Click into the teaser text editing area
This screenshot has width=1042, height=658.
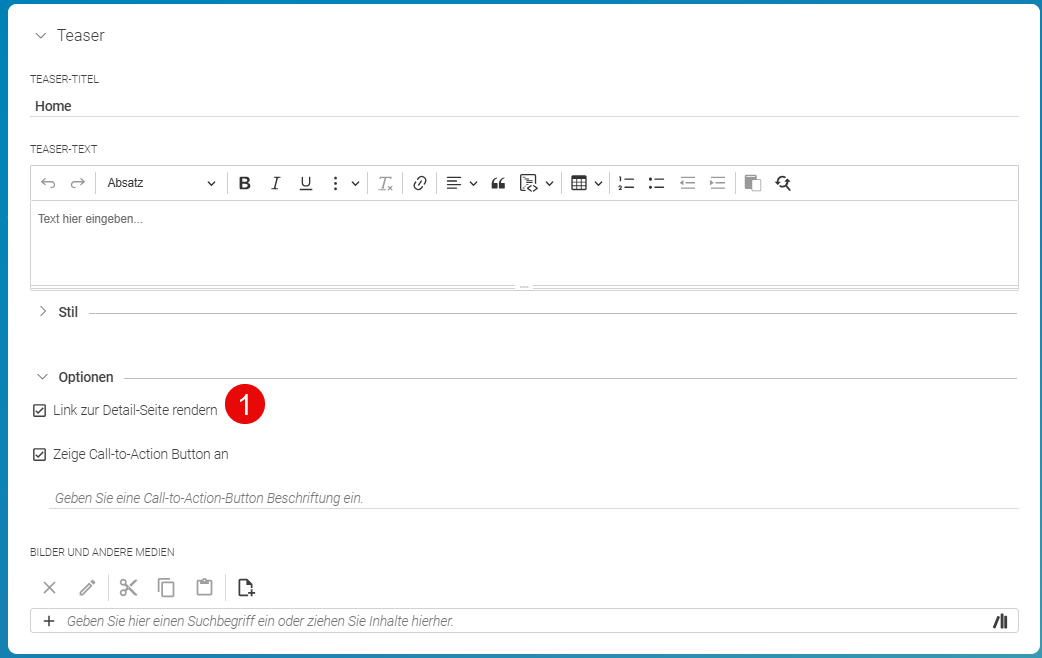coord(524,243)
